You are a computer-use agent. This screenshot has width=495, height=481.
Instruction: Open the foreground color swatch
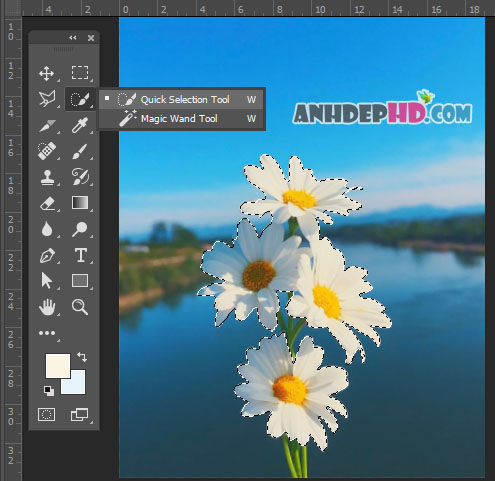(x=58, y=366)
